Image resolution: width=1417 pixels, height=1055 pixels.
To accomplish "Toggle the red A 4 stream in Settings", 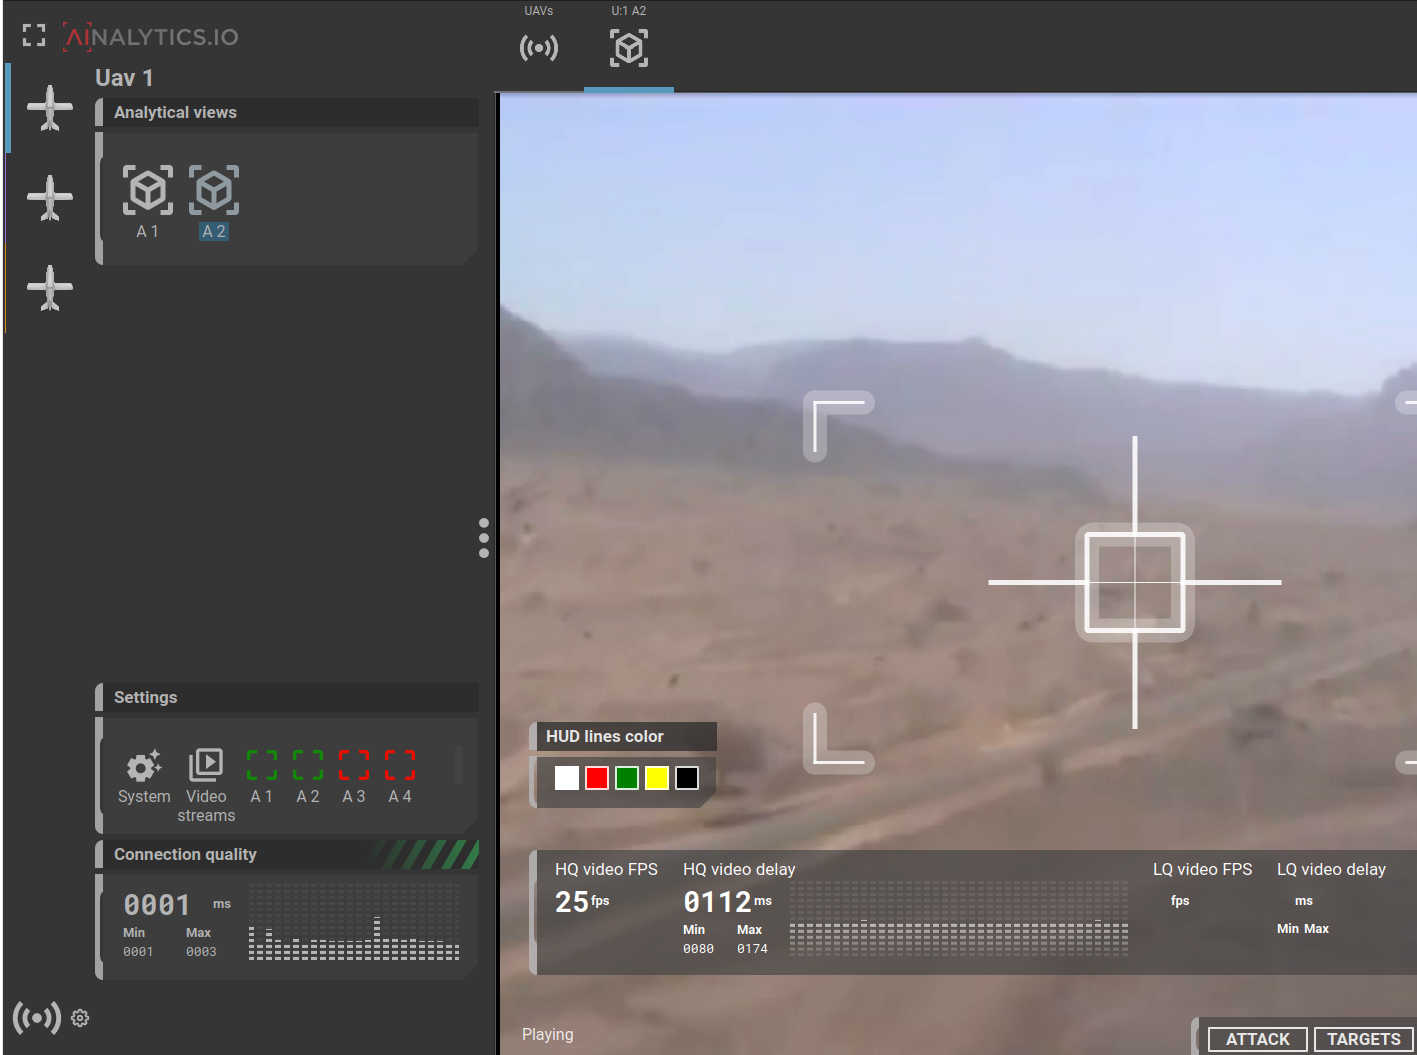I will click(x=400, y=766).
